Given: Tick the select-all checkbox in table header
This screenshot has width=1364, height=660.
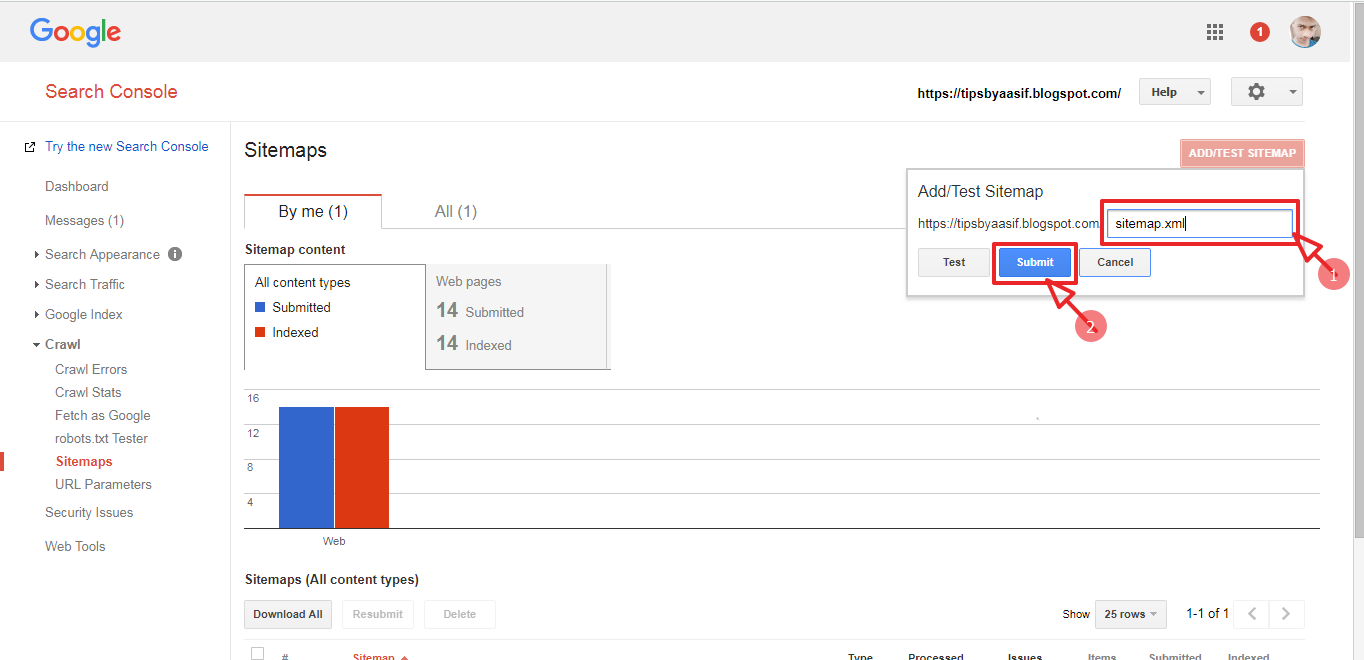Looking at the screenshot, I should 257,654.
